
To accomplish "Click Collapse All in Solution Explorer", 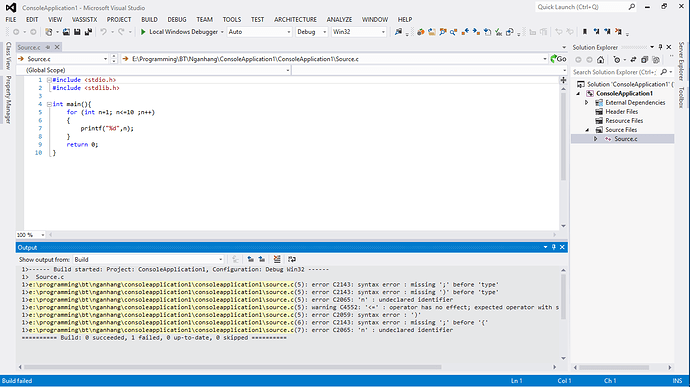I will coord(644,60).
